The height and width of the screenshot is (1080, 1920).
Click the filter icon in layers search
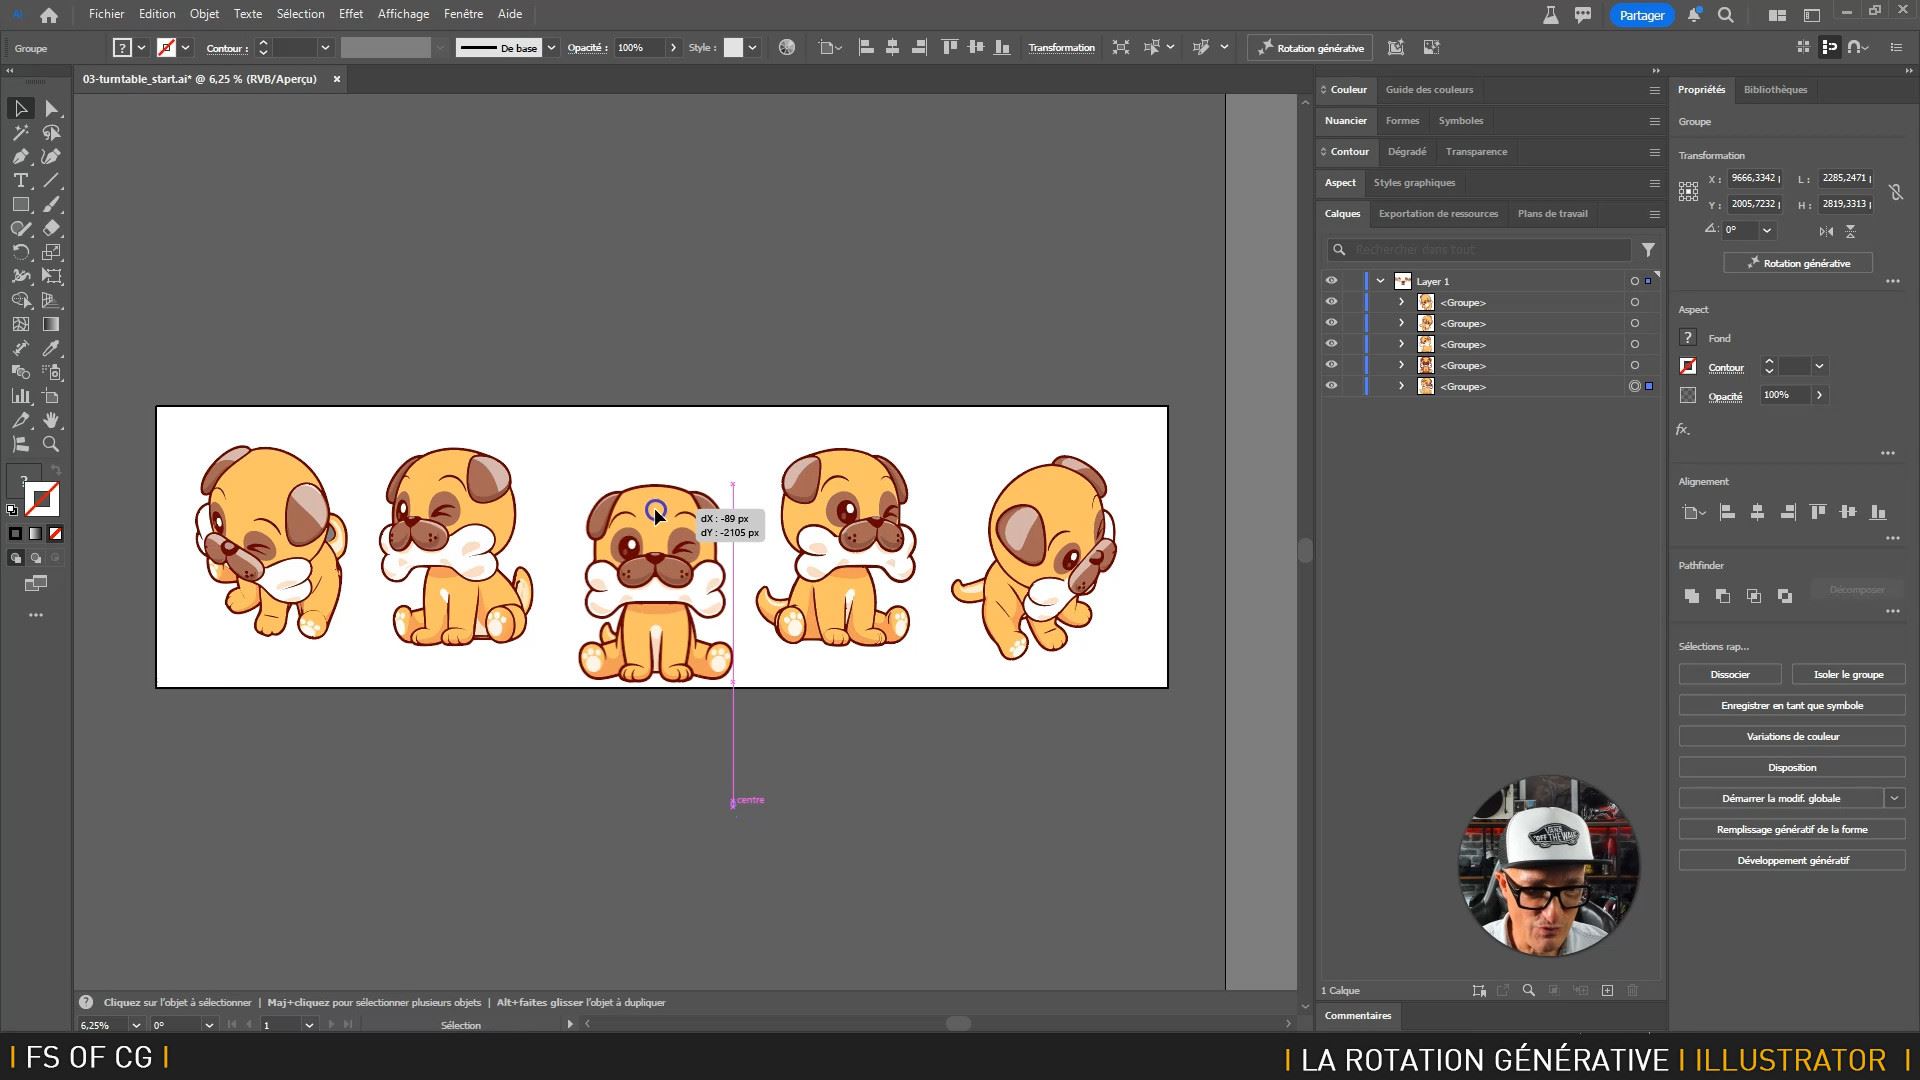click(x=1648, y=249)
